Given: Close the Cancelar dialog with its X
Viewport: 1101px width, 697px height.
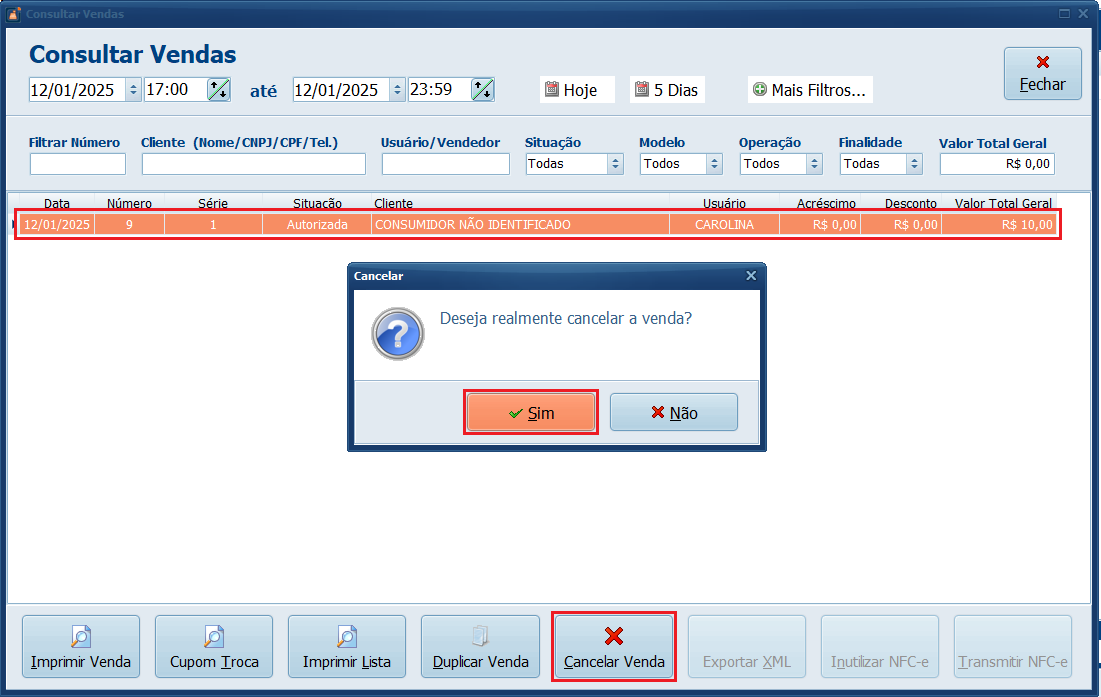Looking at the screenshot, I should [751, 275].
